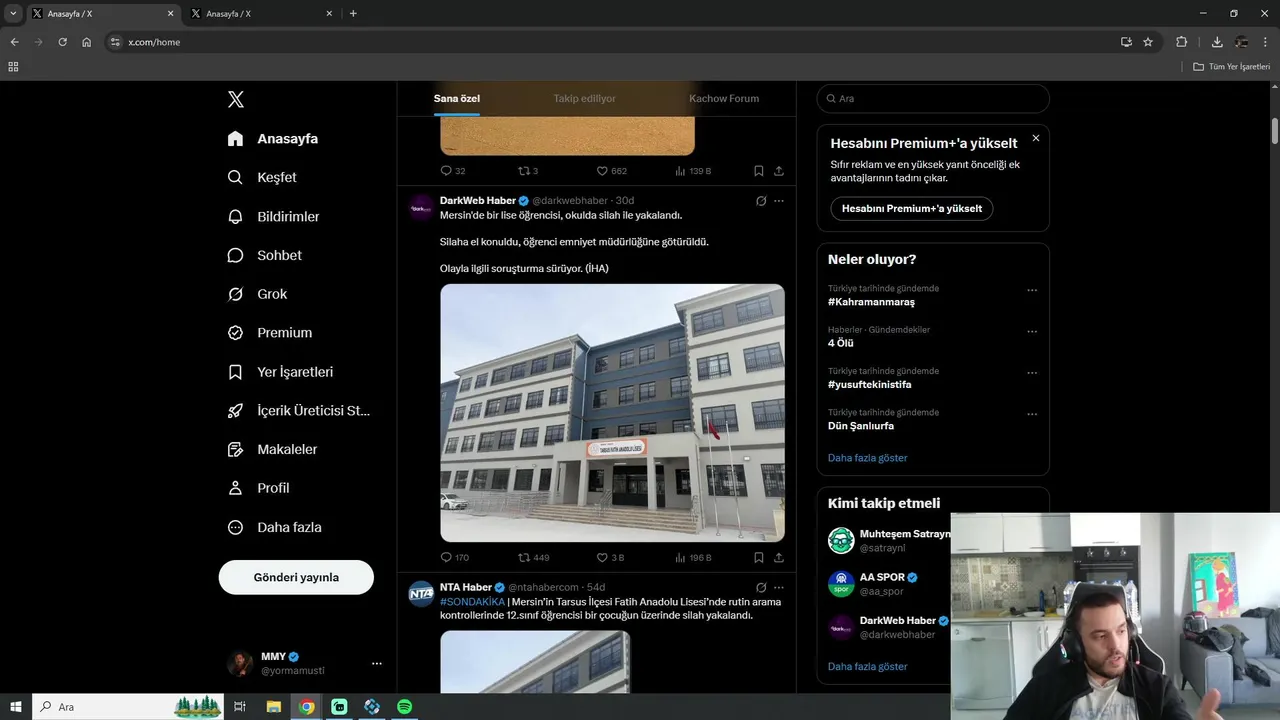Share the top post with 139 B views
1280x720 pixels.
[x=779, y=171]
